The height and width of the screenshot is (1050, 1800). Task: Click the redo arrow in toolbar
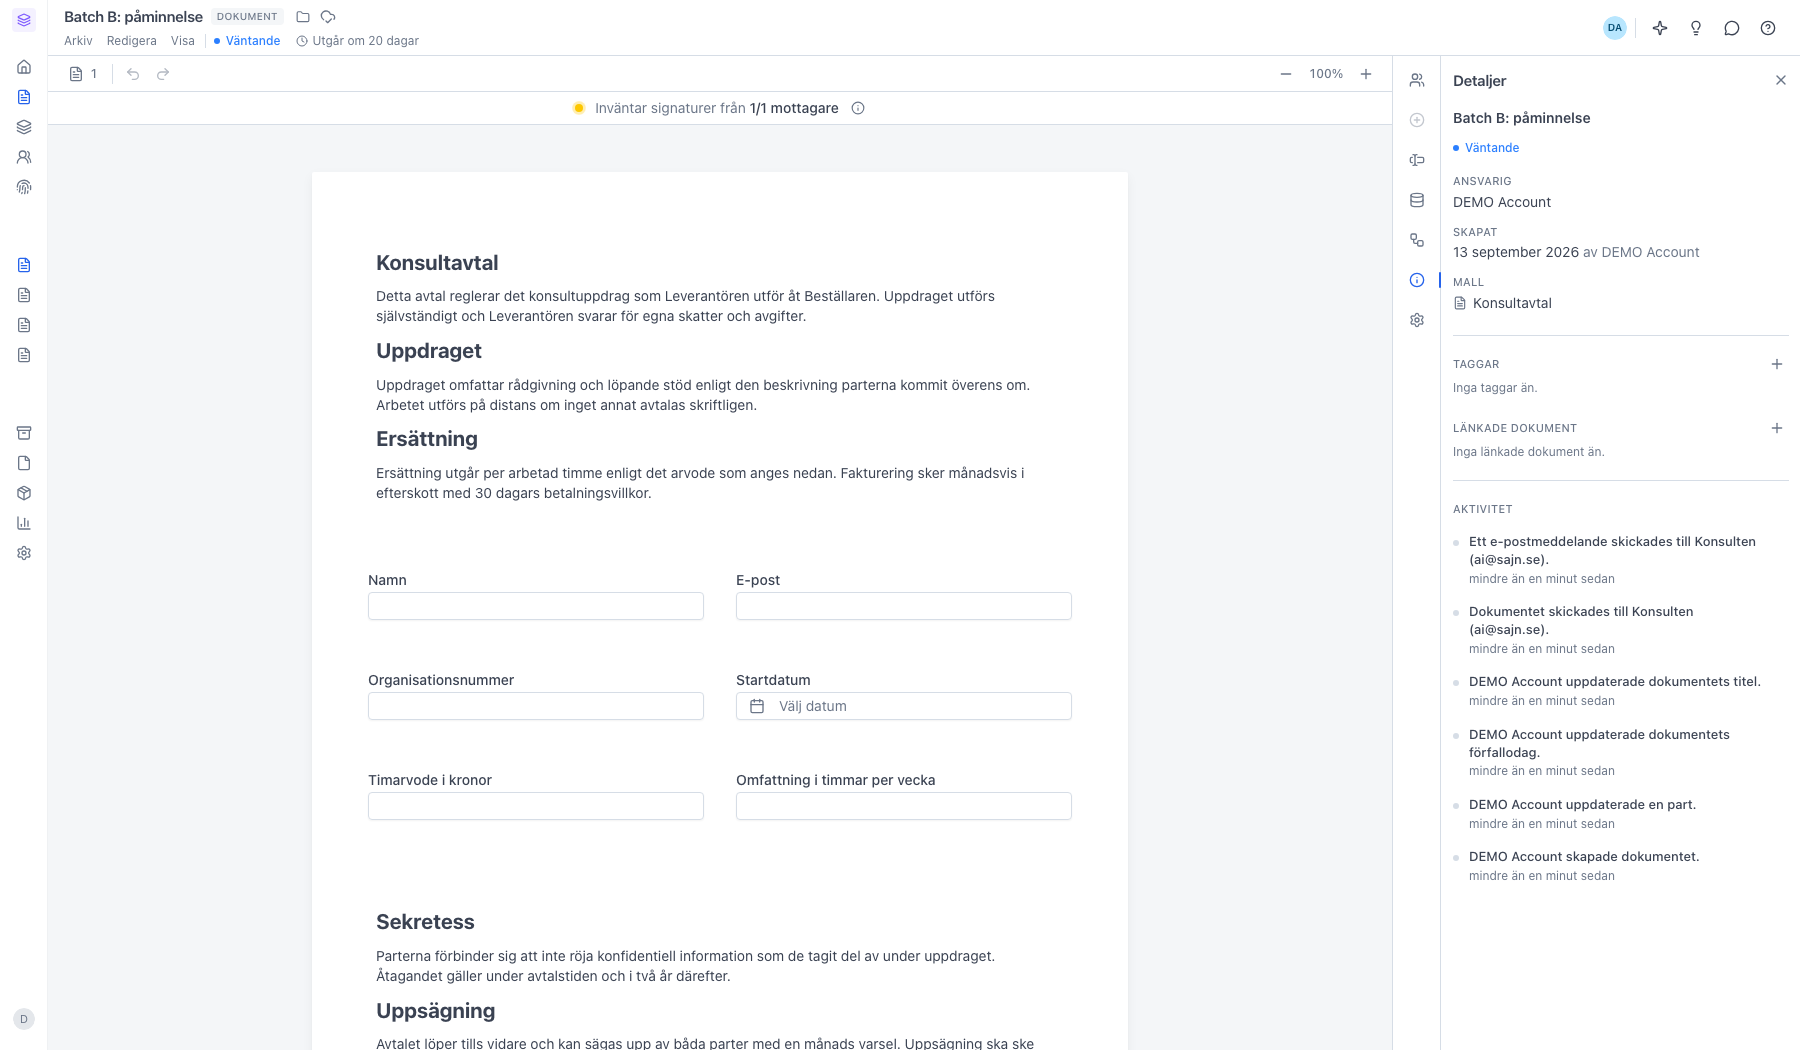click(x=163, y=74)
